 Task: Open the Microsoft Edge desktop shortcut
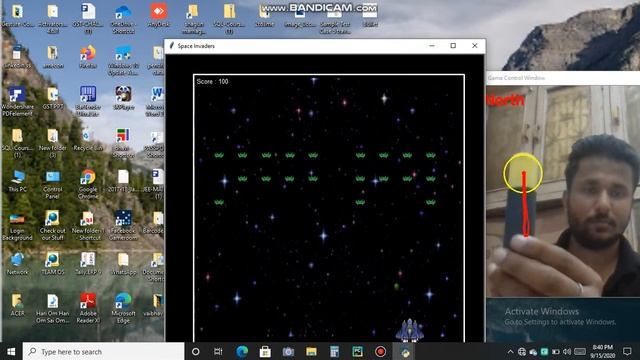(123, 309)
